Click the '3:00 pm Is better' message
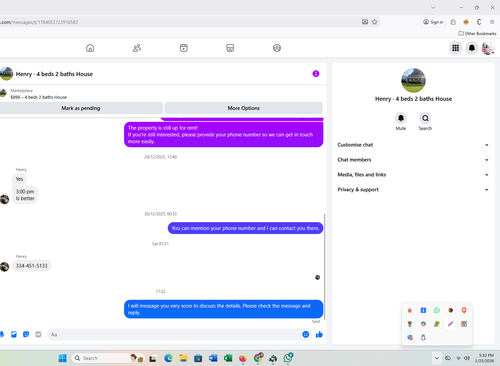This screenshot has height=366, width=500. click(25, 195)
